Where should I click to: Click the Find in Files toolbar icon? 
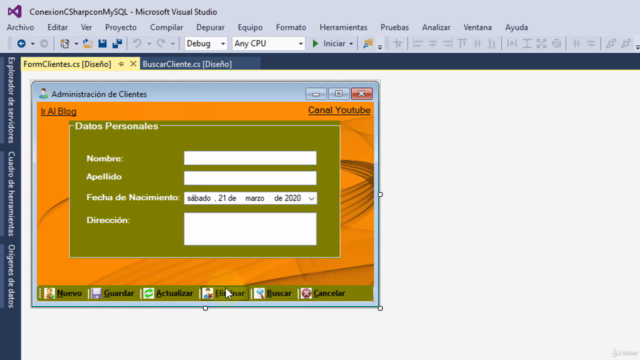[x=368, y=43]
